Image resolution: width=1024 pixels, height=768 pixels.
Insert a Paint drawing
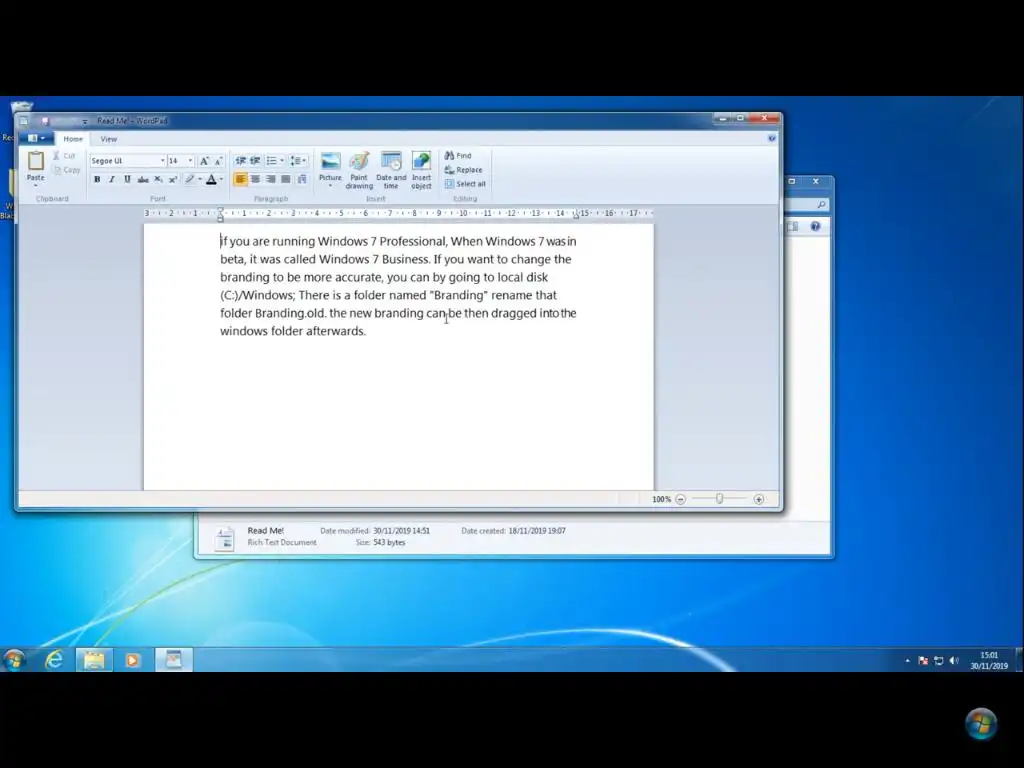tap(359, 170)
